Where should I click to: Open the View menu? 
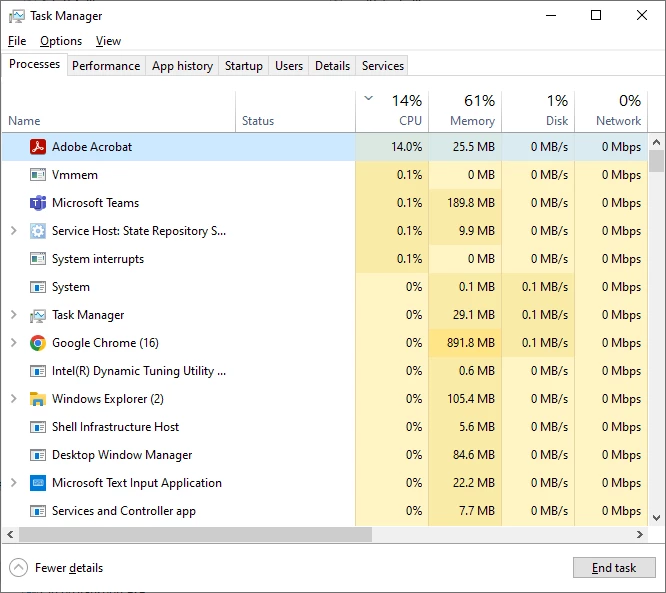click(x=108, y=41)
